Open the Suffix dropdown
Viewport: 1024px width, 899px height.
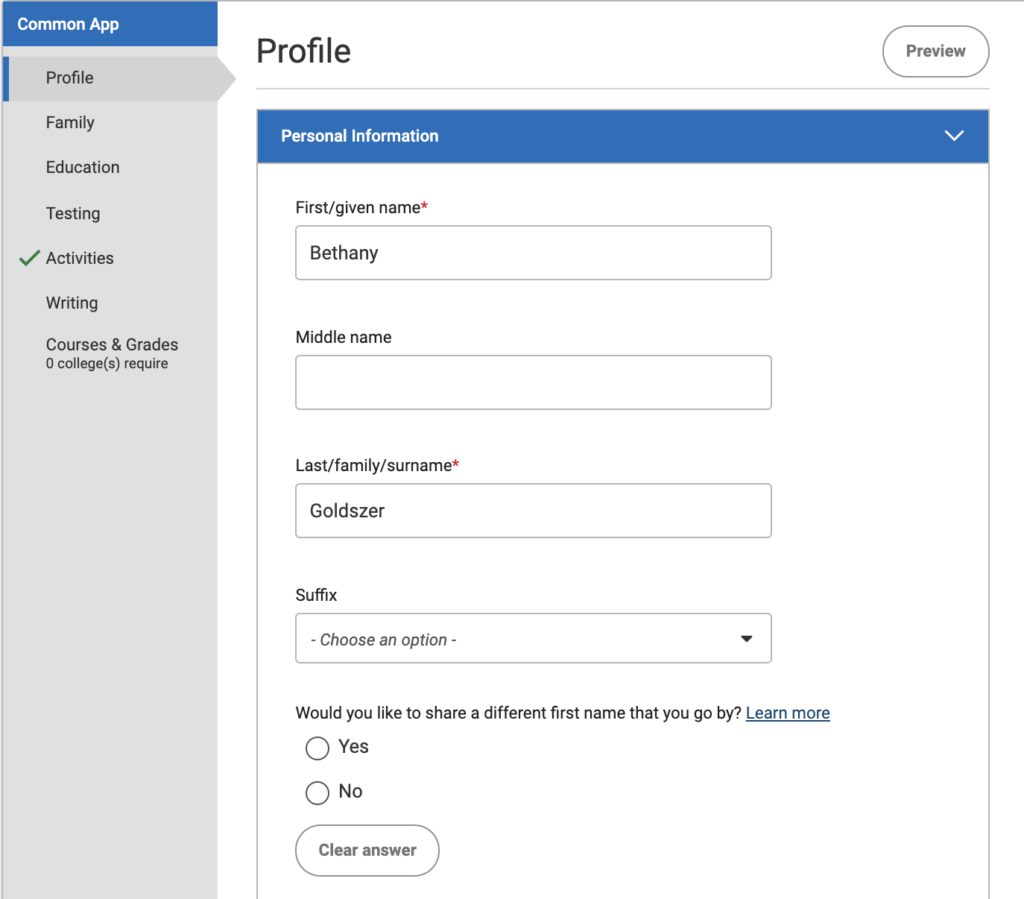tap(533, 638)
